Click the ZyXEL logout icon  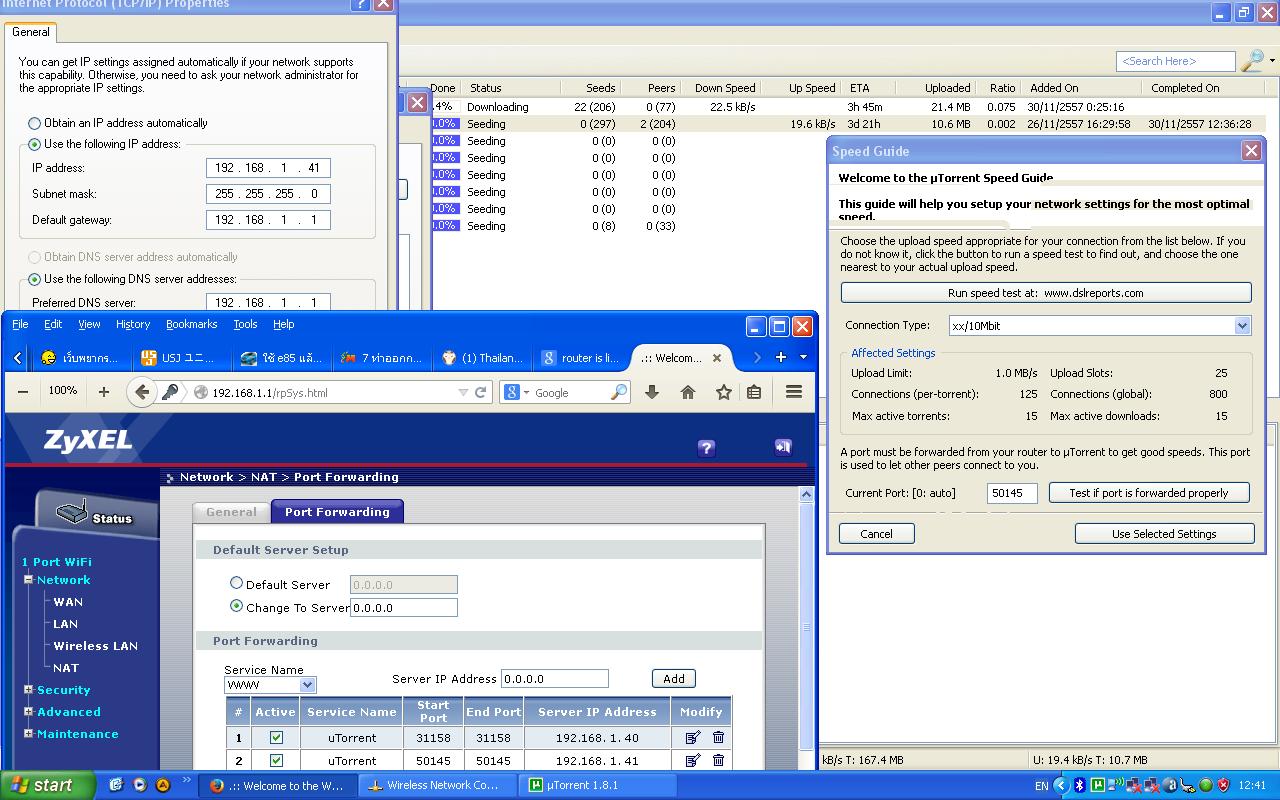coord(783,447)
